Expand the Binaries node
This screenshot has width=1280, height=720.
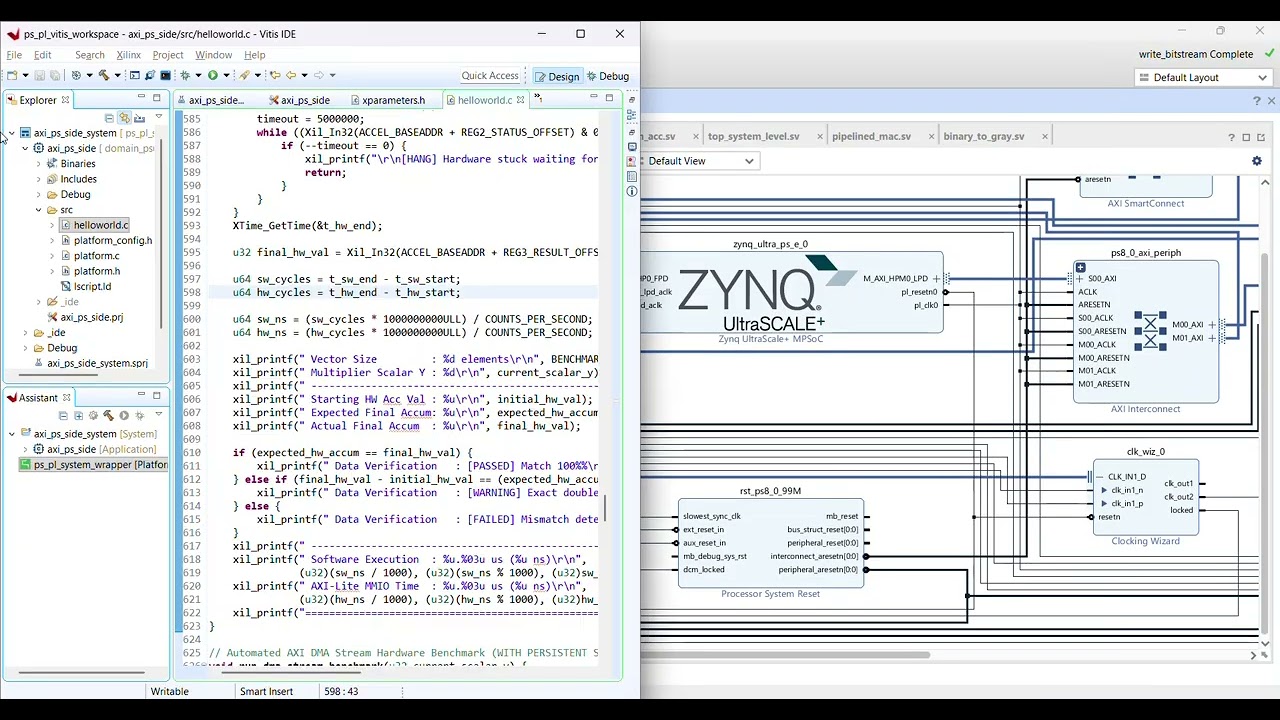[38, 164]
